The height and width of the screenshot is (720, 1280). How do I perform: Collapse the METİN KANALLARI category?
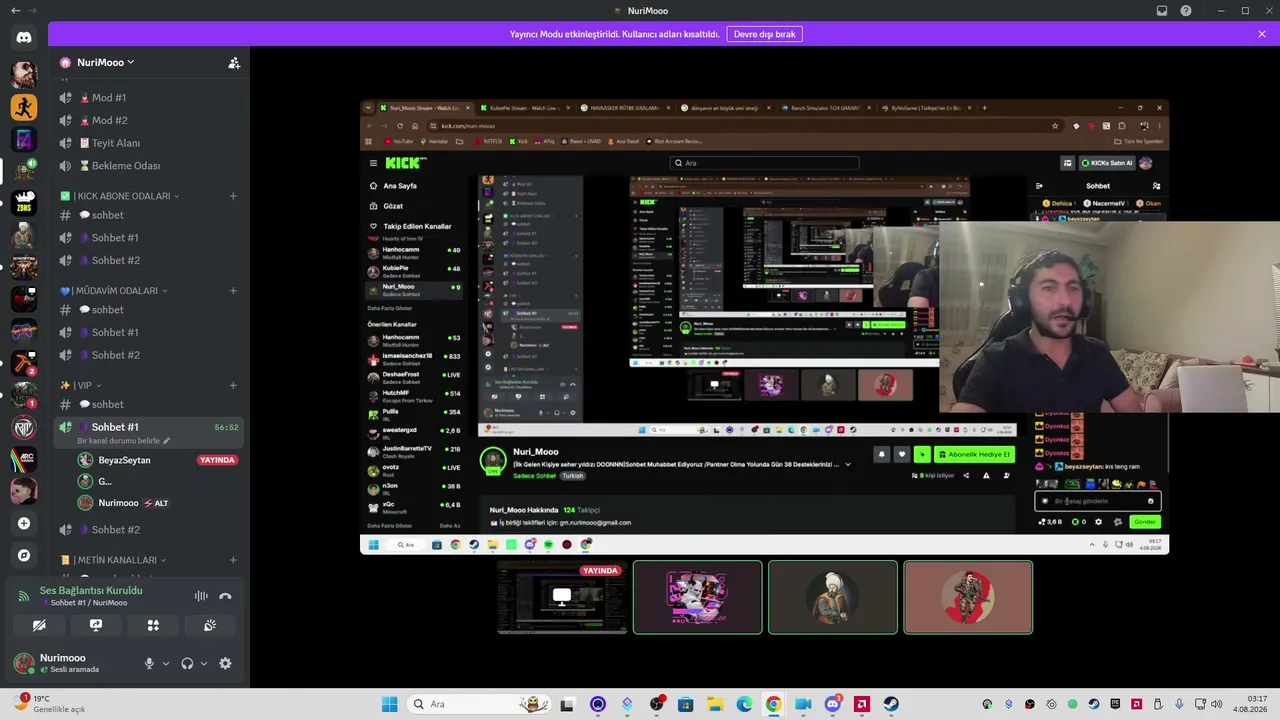tap(113, 560)
